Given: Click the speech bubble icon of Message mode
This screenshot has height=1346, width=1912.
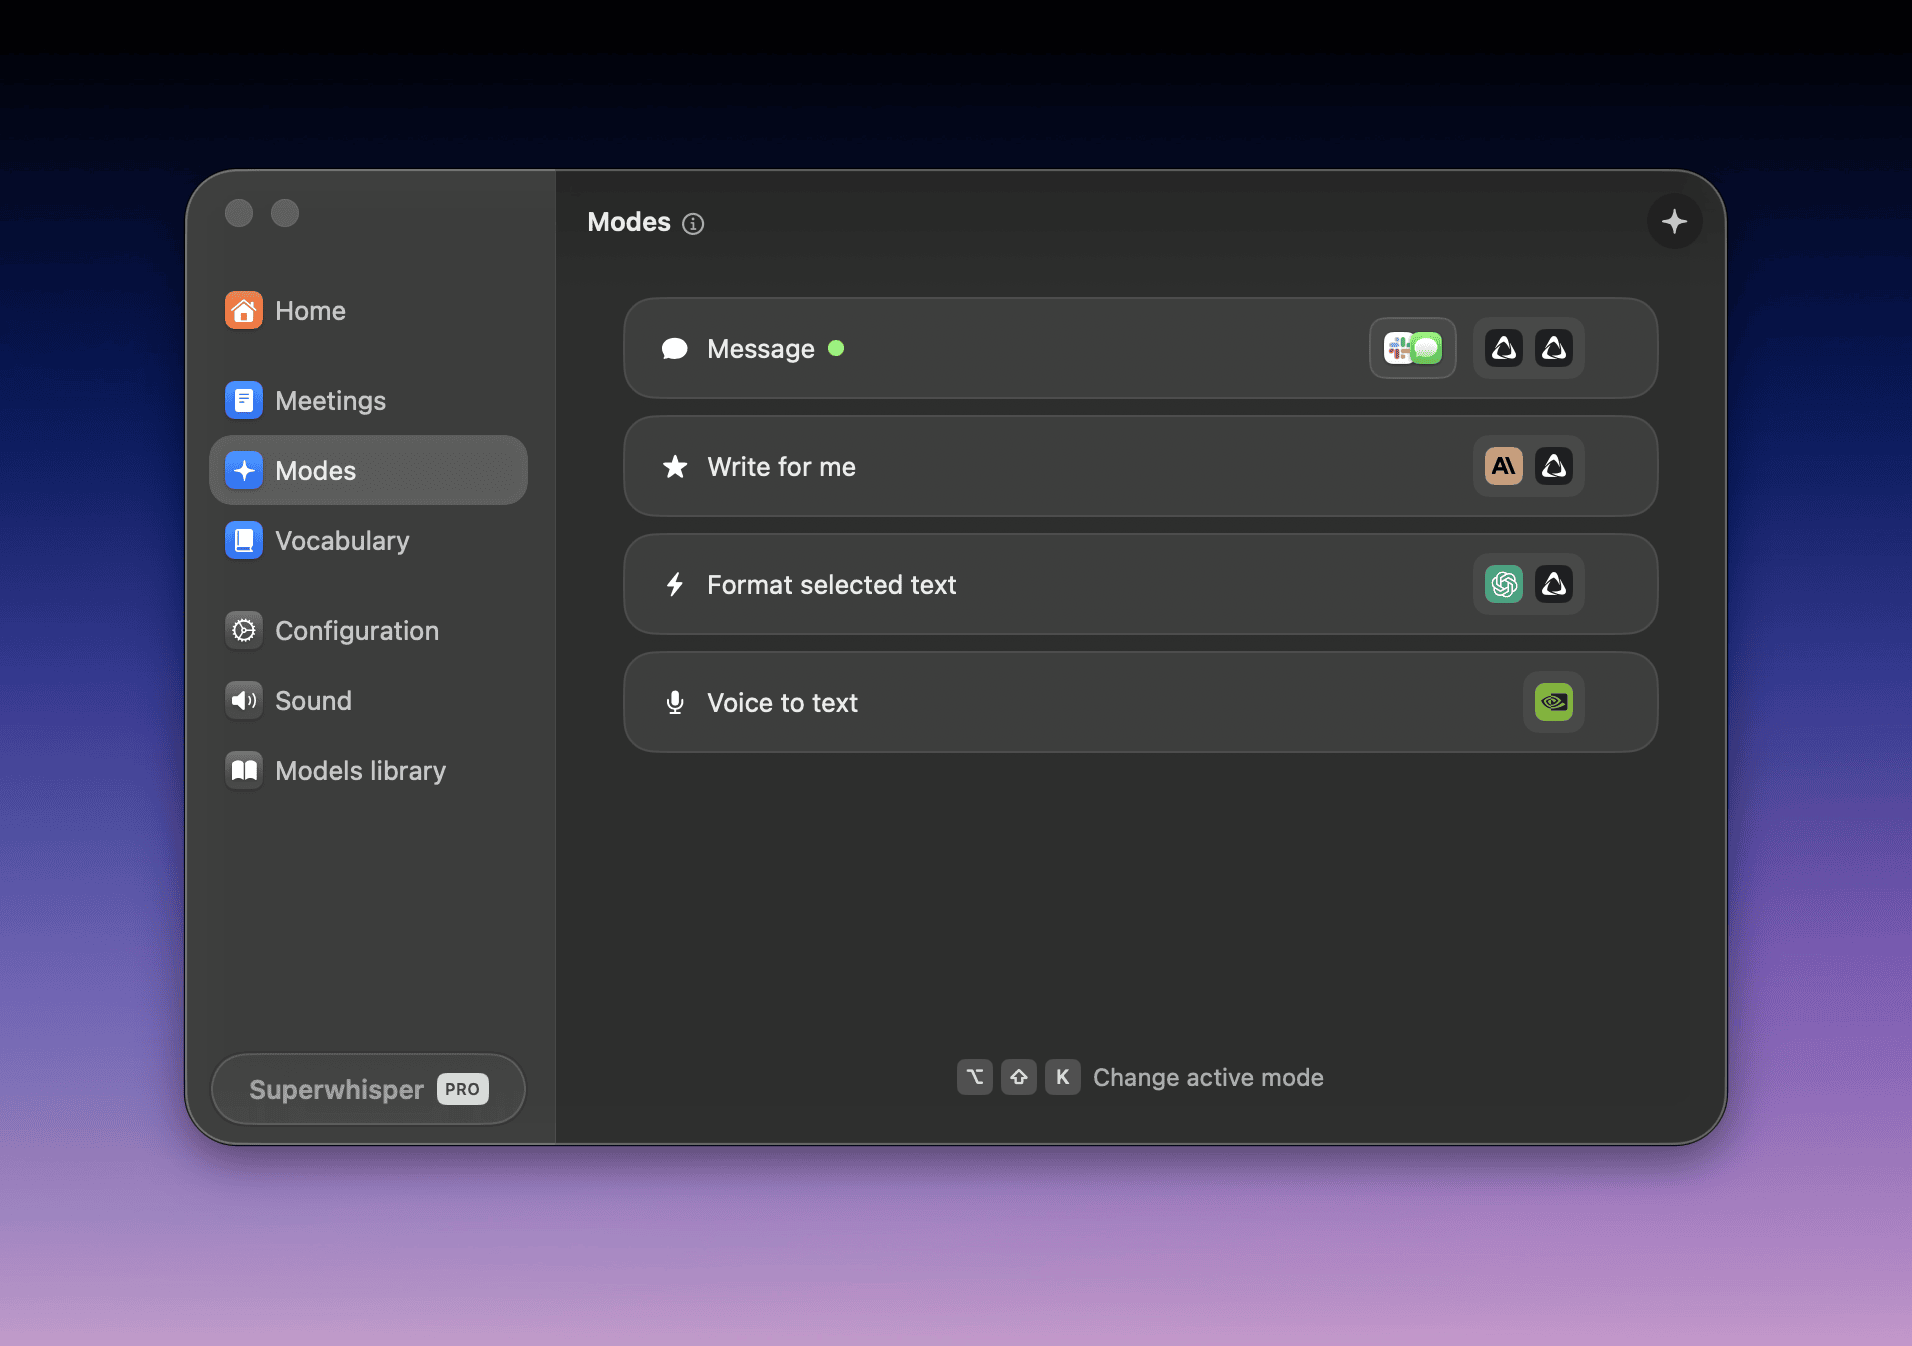Looking at the screenshot, I should coord(675,348).
